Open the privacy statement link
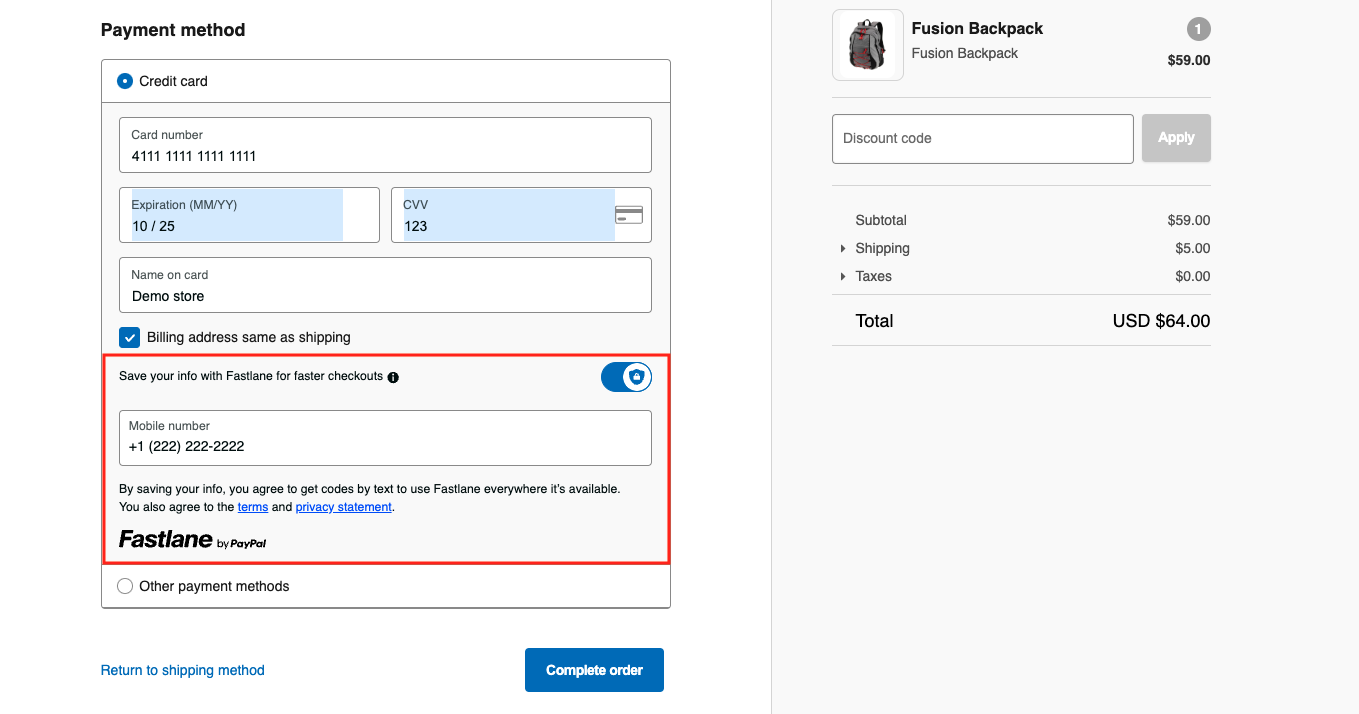The height and width of the screenshot is (714, 1359). (343, 506)
